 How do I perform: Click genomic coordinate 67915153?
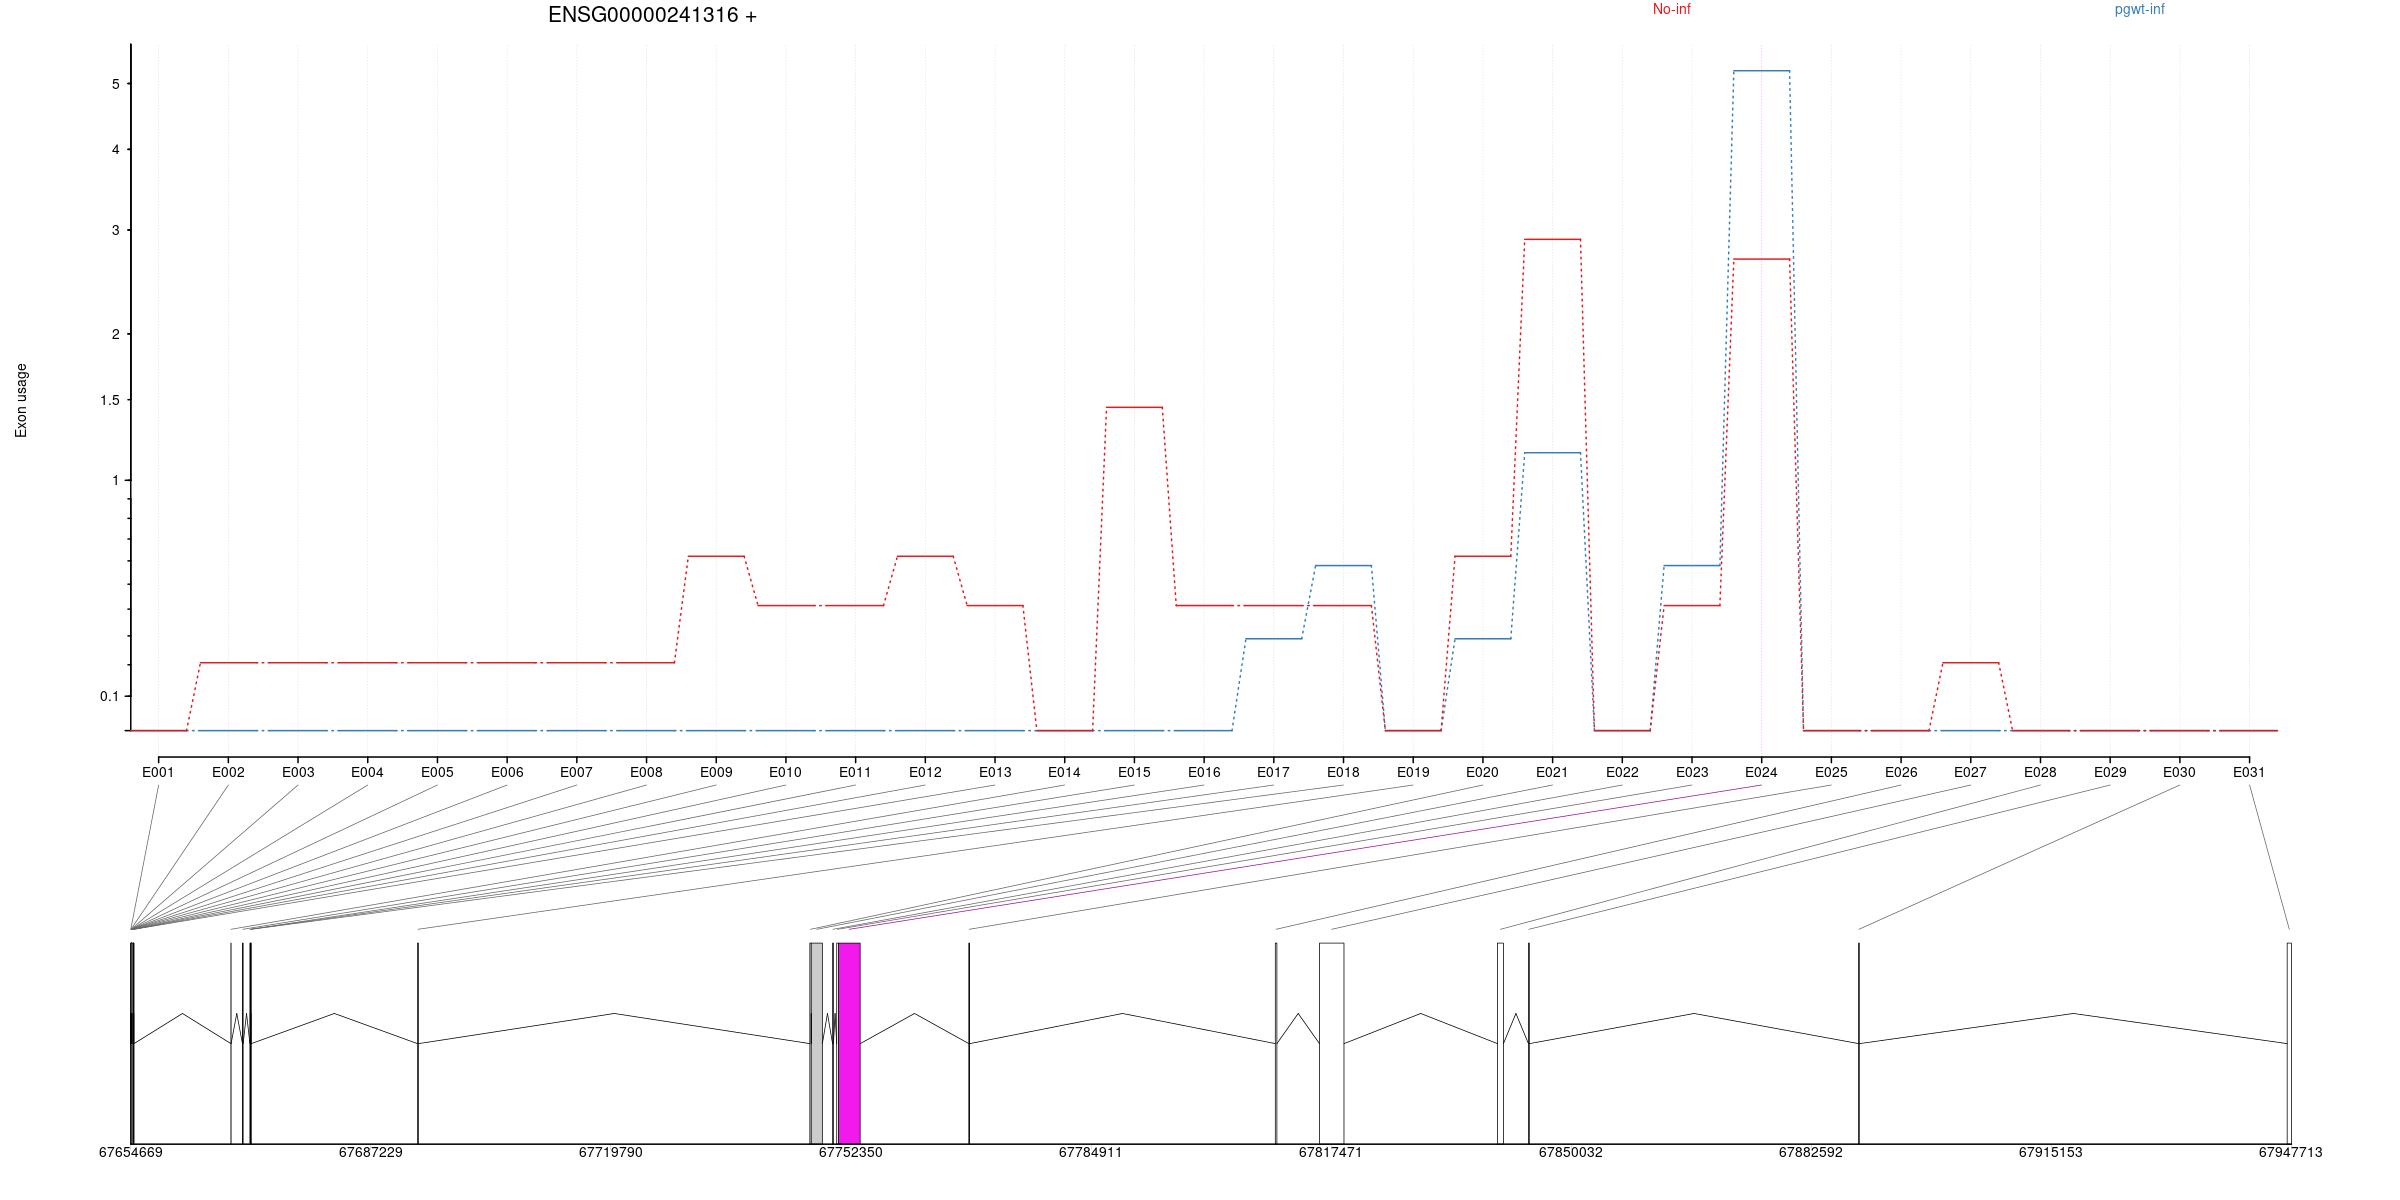pos(2050,1152)
